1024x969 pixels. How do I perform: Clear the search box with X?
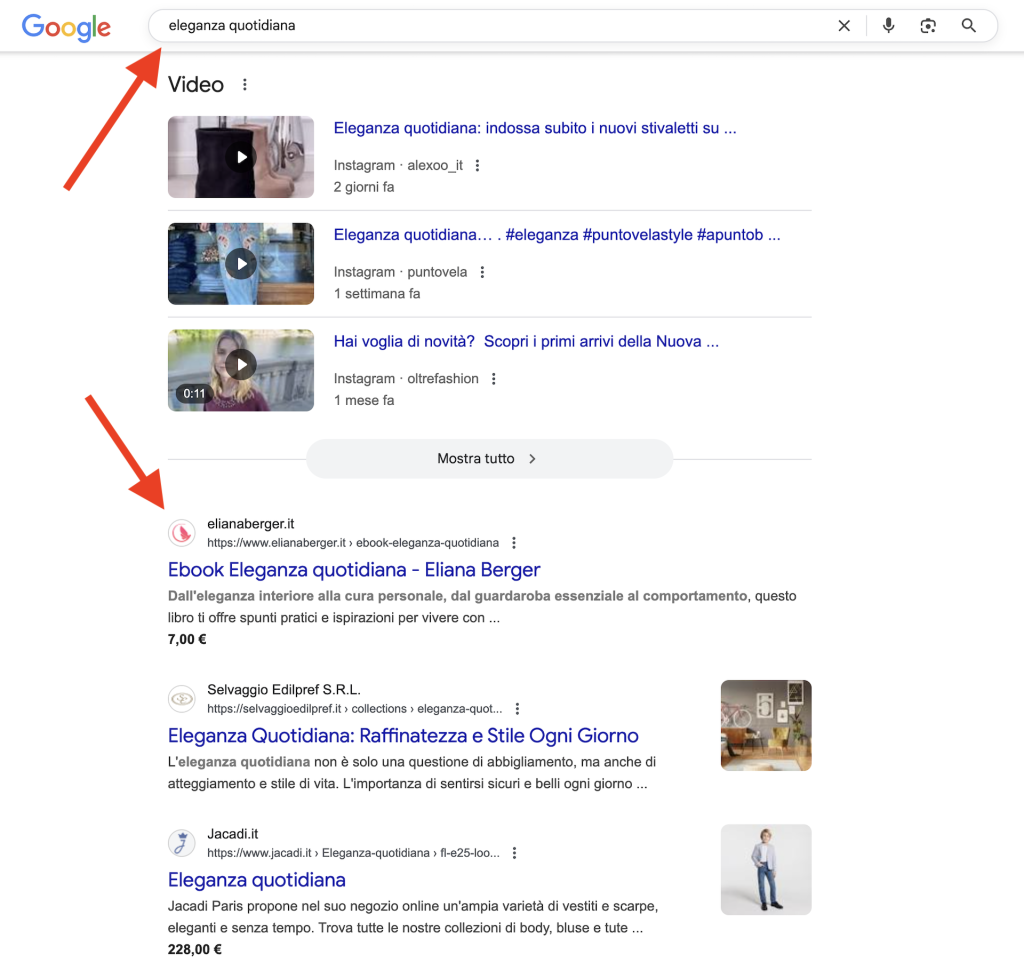844,25
